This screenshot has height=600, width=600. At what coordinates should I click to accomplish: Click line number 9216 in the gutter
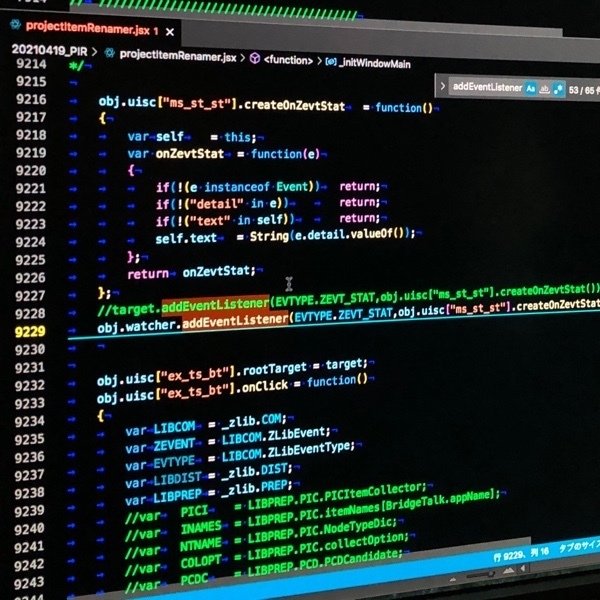(x=31, y=99)
